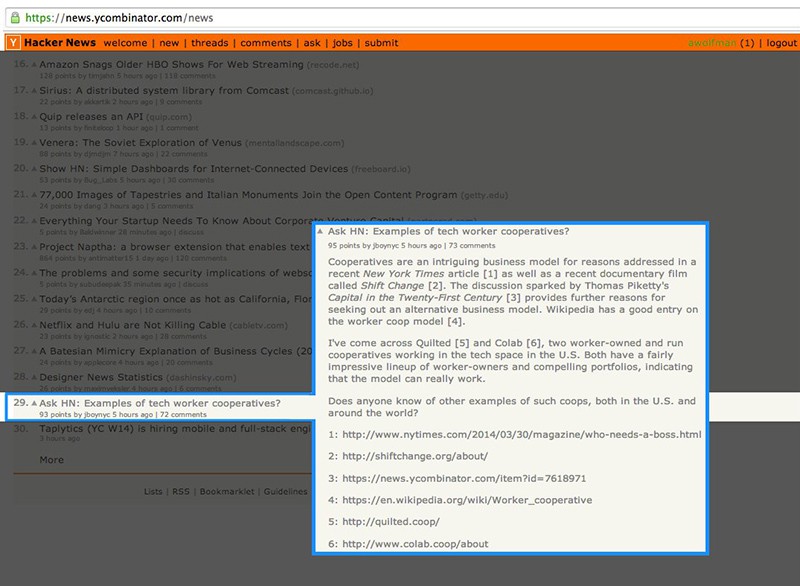
Task: Open the Wikipedia Worker_cooperative link
Action: [467, 500]
